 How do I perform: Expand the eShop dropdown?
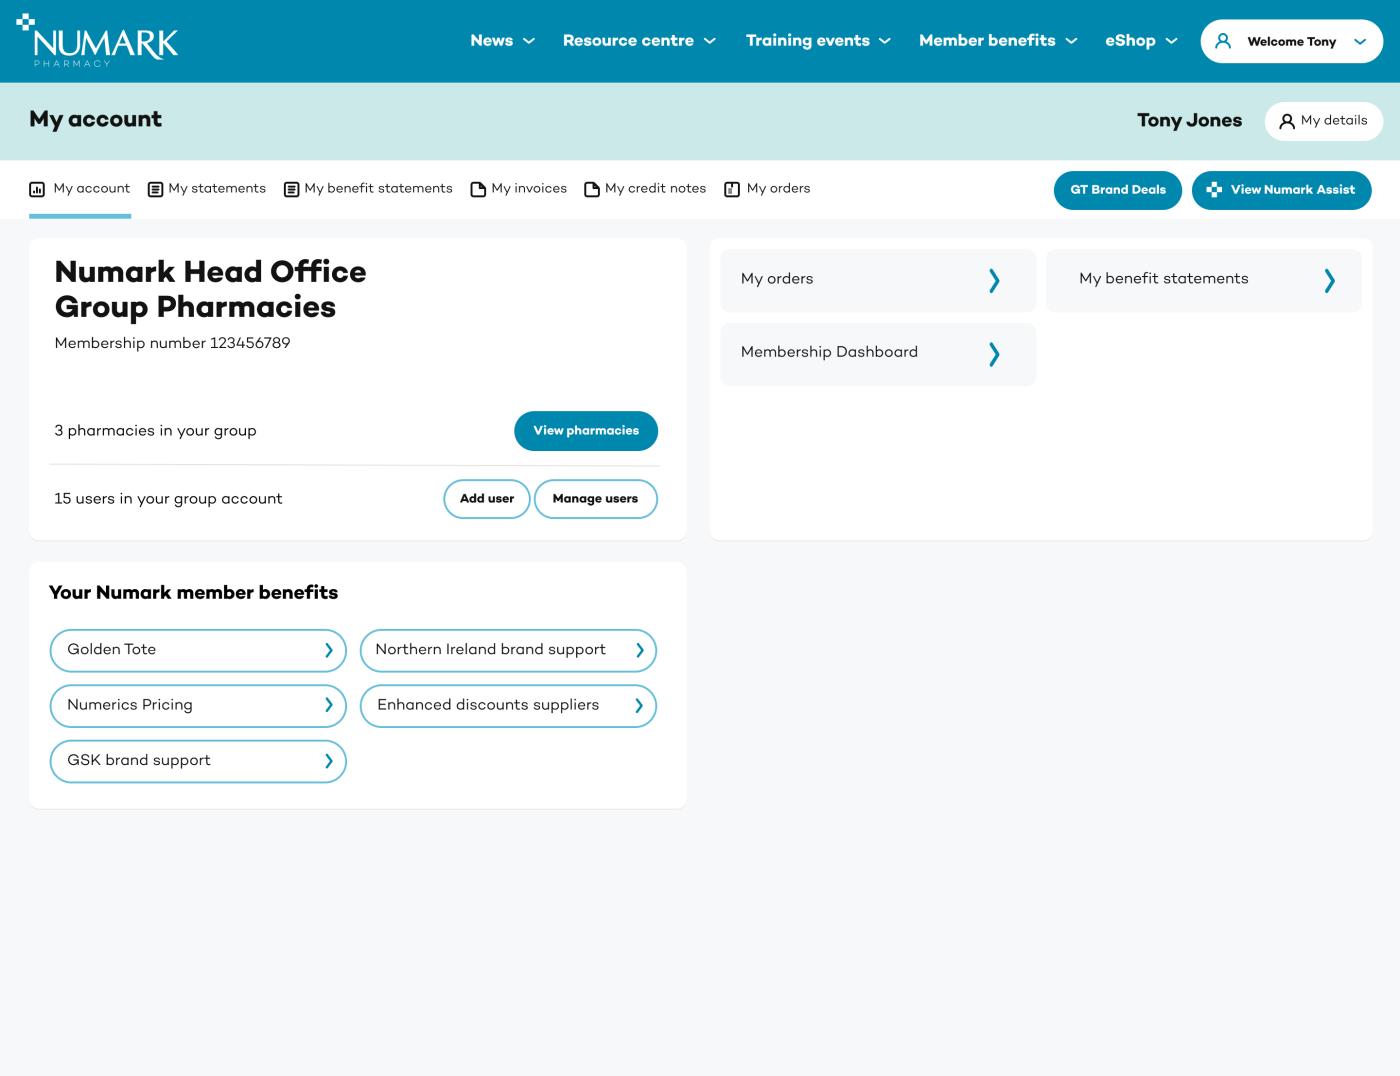(1141, 41)
